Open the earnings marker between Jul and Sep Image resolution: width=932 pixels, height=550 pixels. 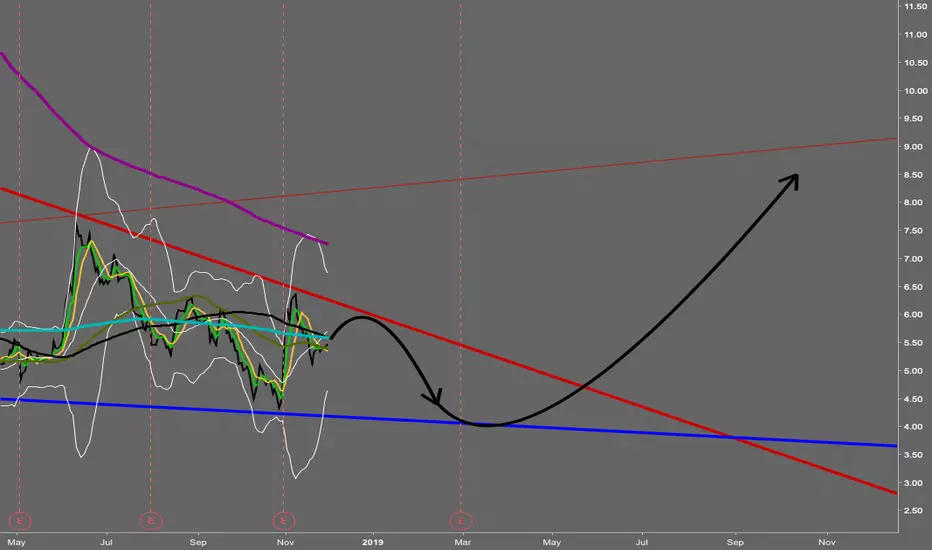click(x=151, y=521)
